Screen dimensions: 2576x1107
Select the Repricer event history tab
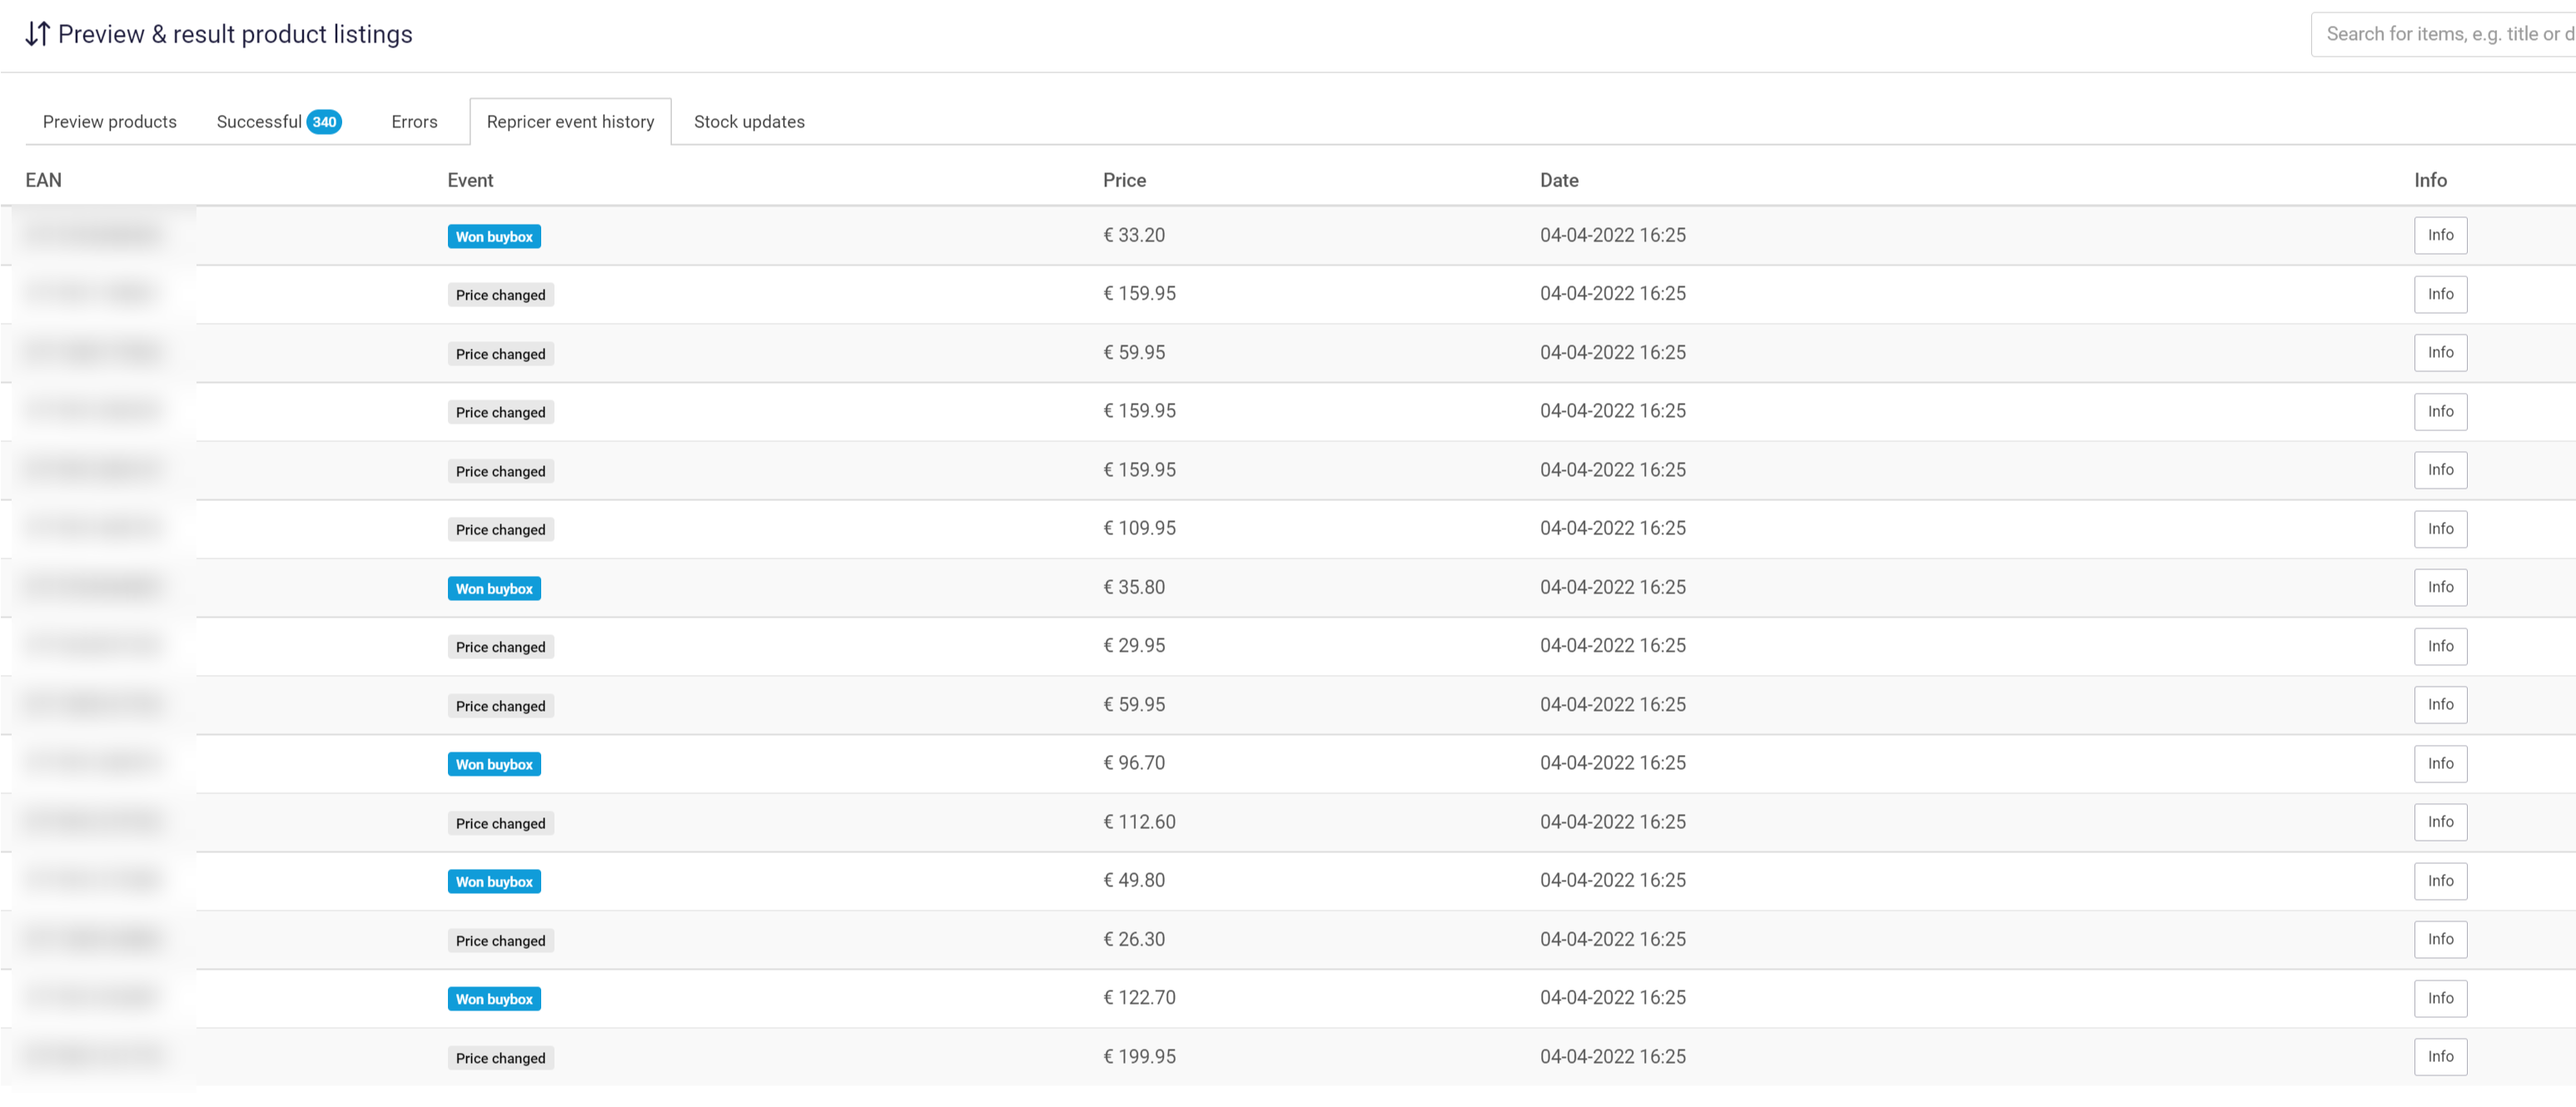[x=570, y=122]
